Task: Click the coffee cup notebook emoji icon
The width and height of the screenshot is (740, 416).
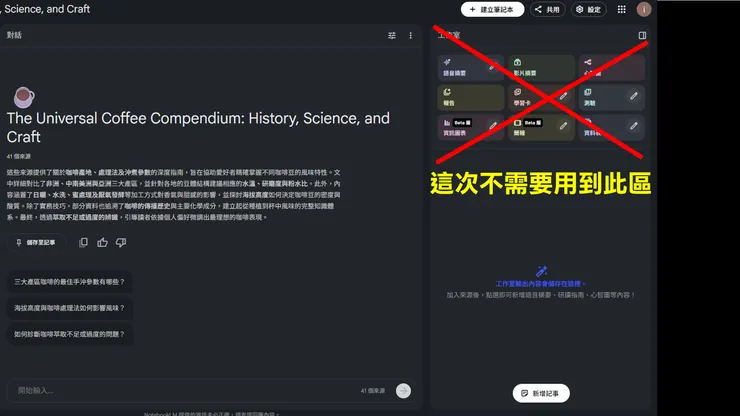Action: (24, 97)
